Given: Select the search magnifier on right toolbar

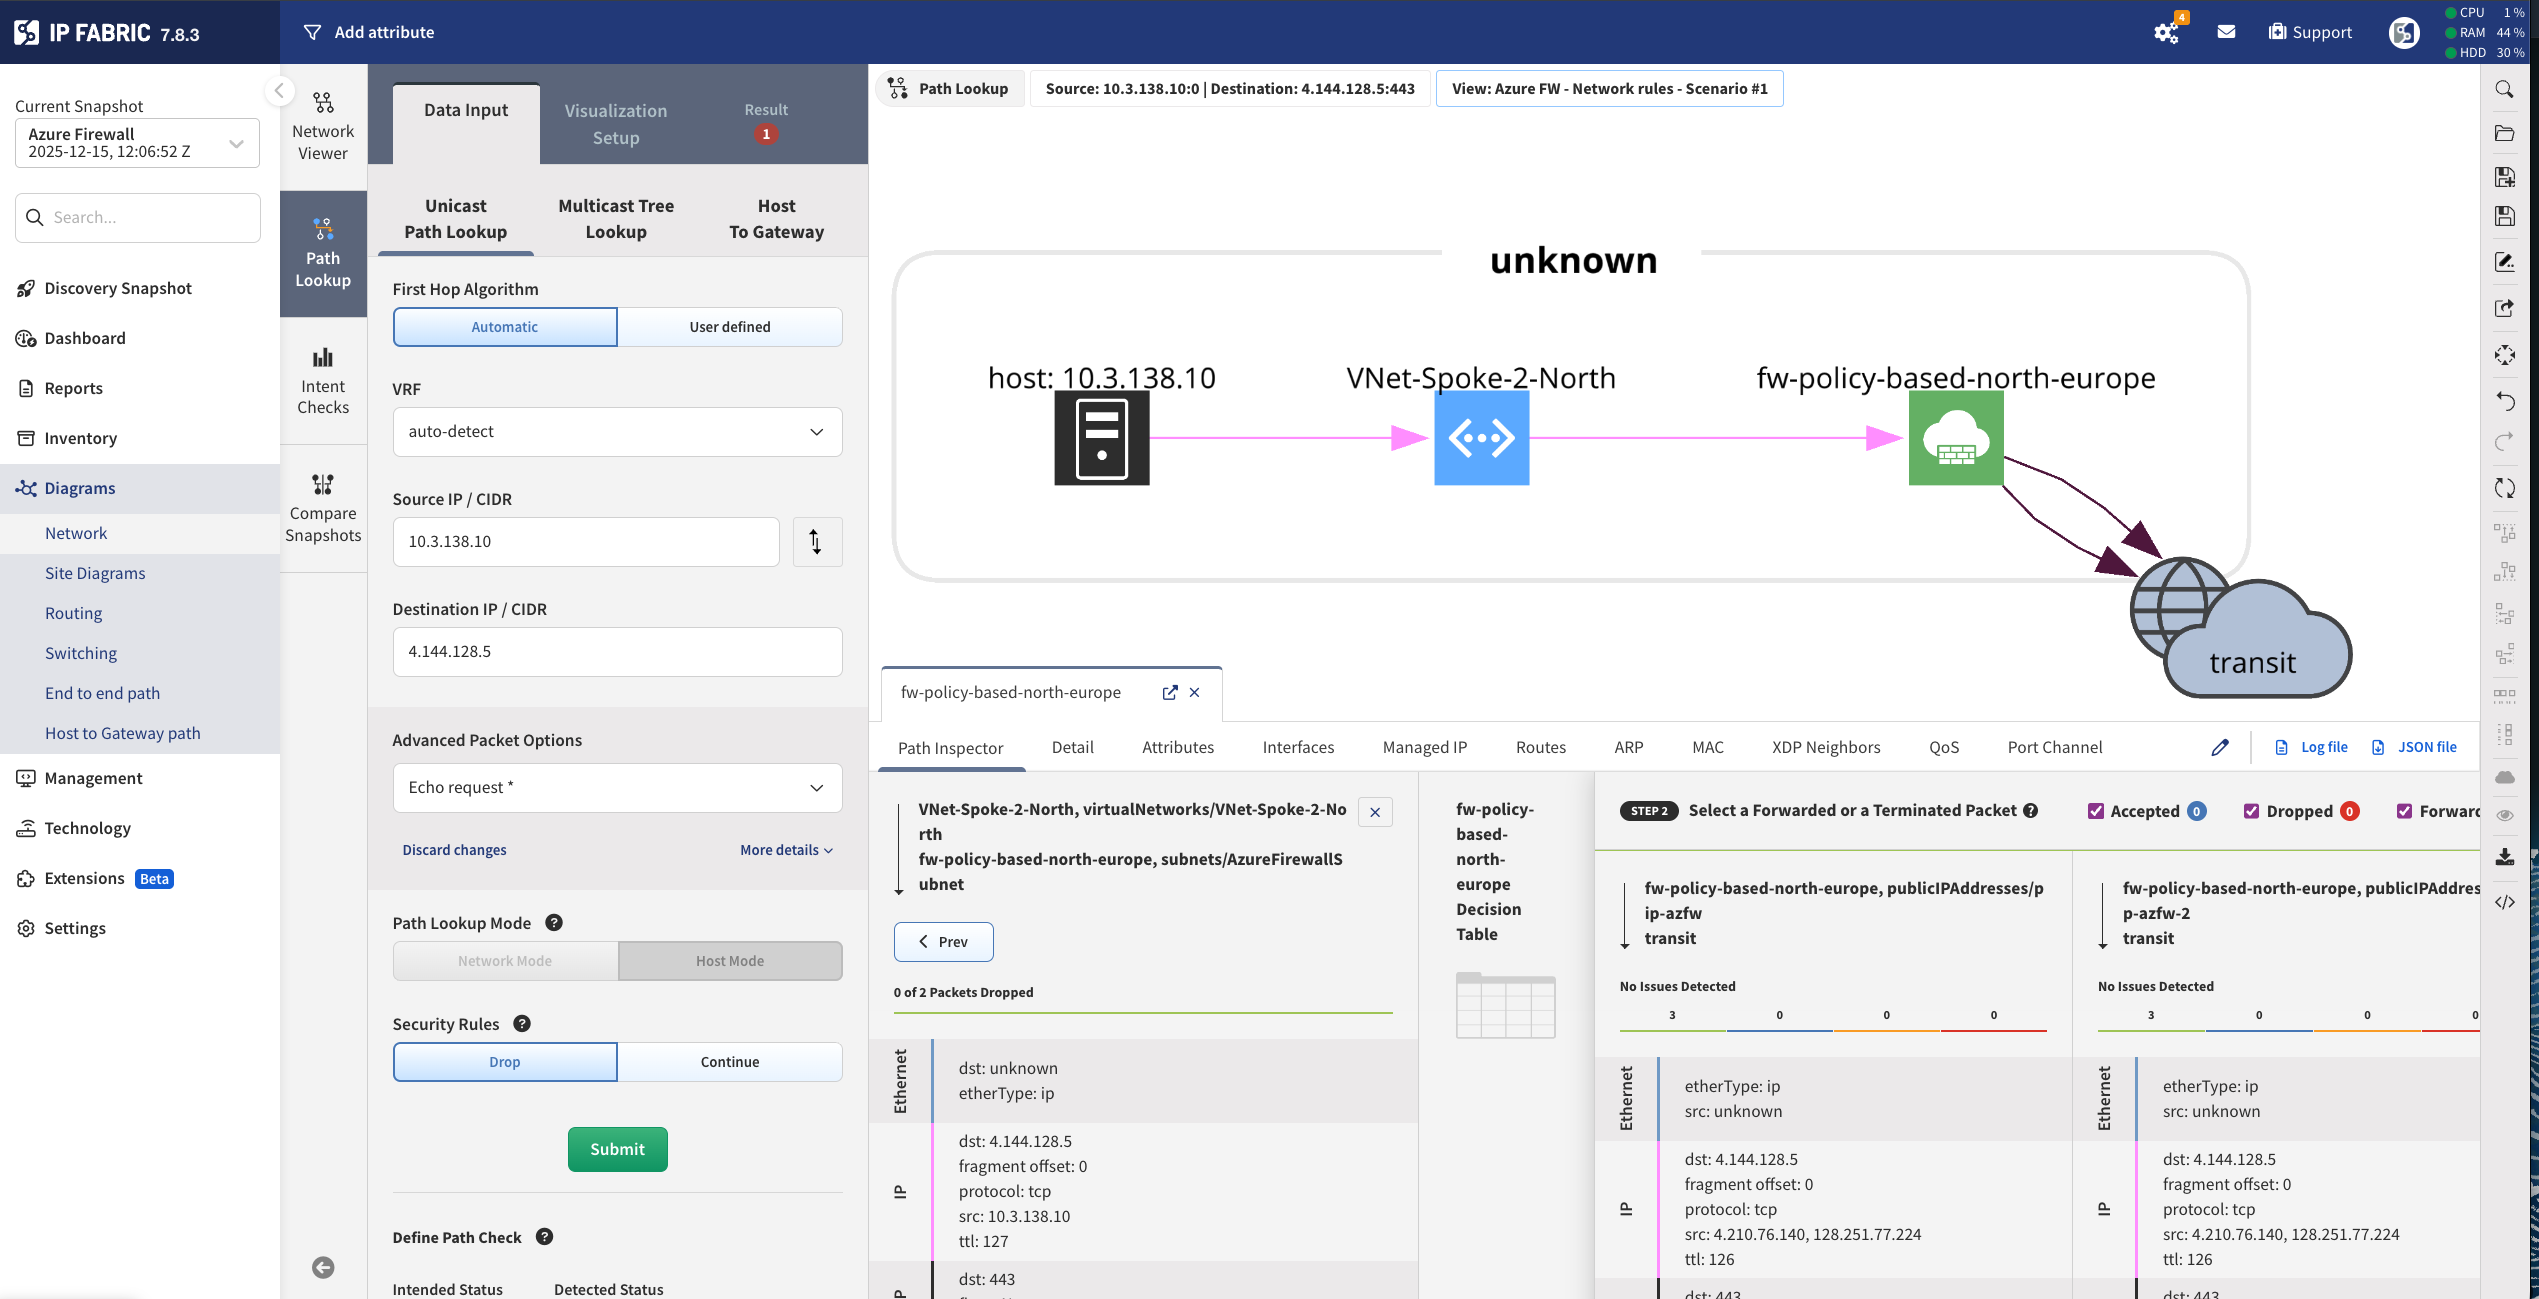Looking at the screenshot, I should pyautogui.click(x=2505, y=89).
